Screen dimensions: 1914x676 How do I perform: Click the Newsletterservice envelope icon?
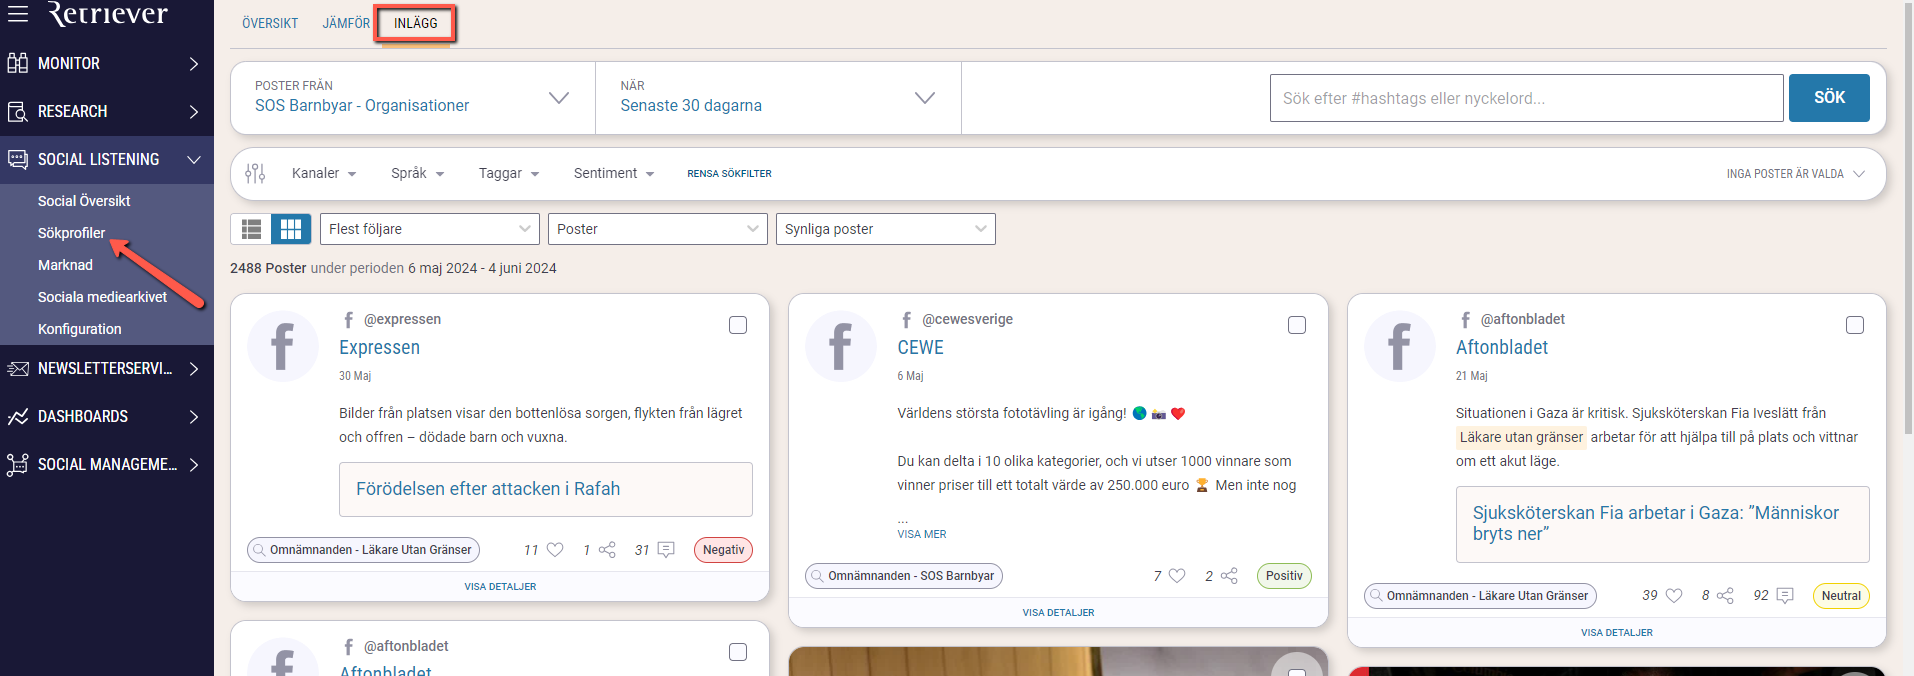click(18, 368)
